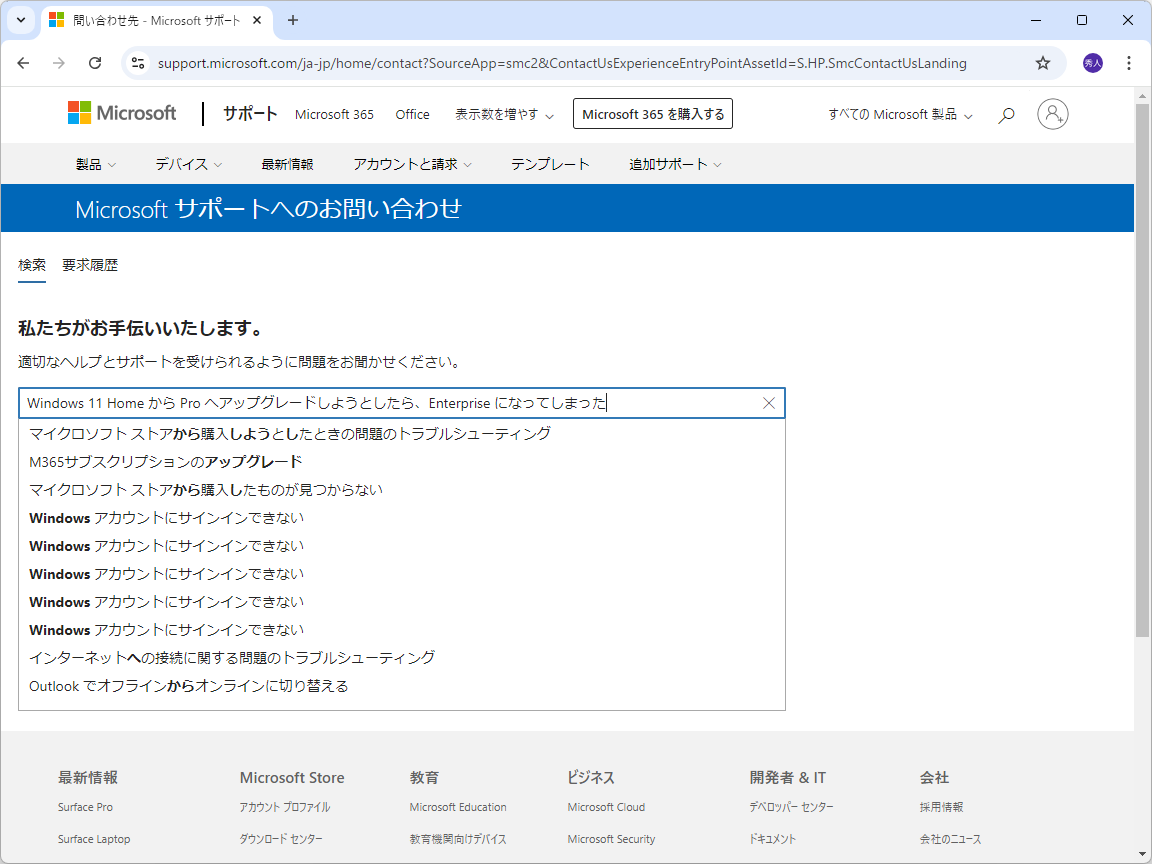Viewport: 1152px width, 864px height.
Task: Click the scrollbar down arrow
Action: point(1140,853)
